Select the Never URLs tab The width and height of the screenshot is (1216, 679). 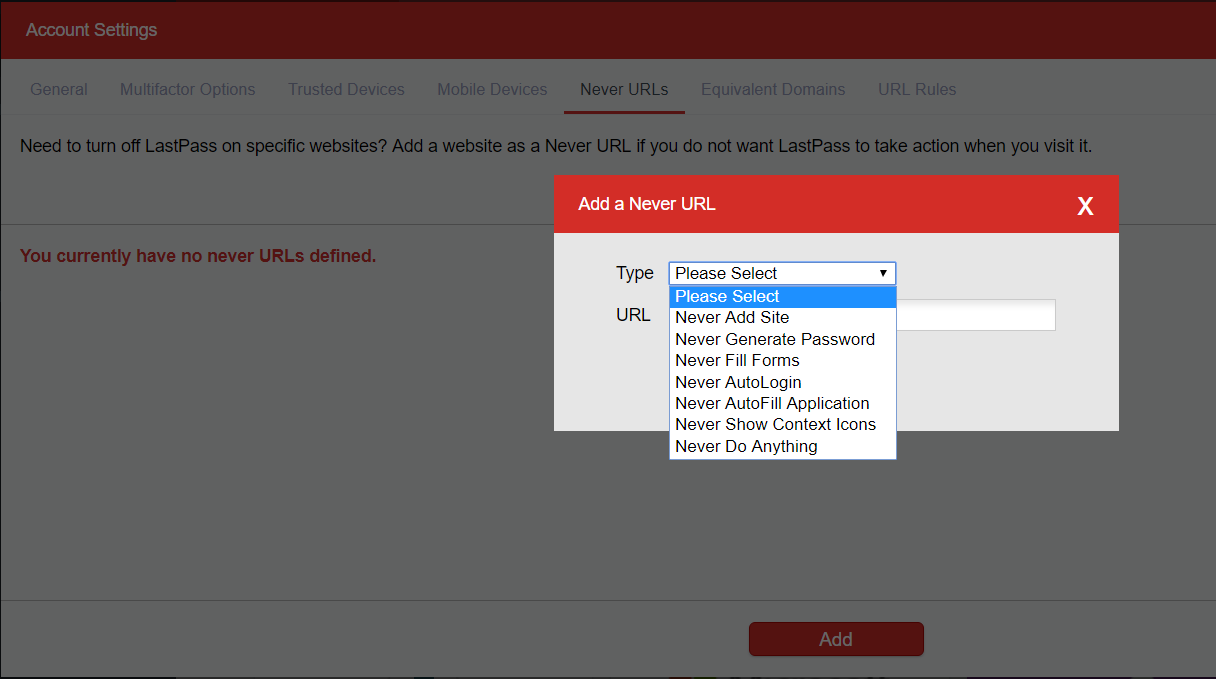click(624, 89)
